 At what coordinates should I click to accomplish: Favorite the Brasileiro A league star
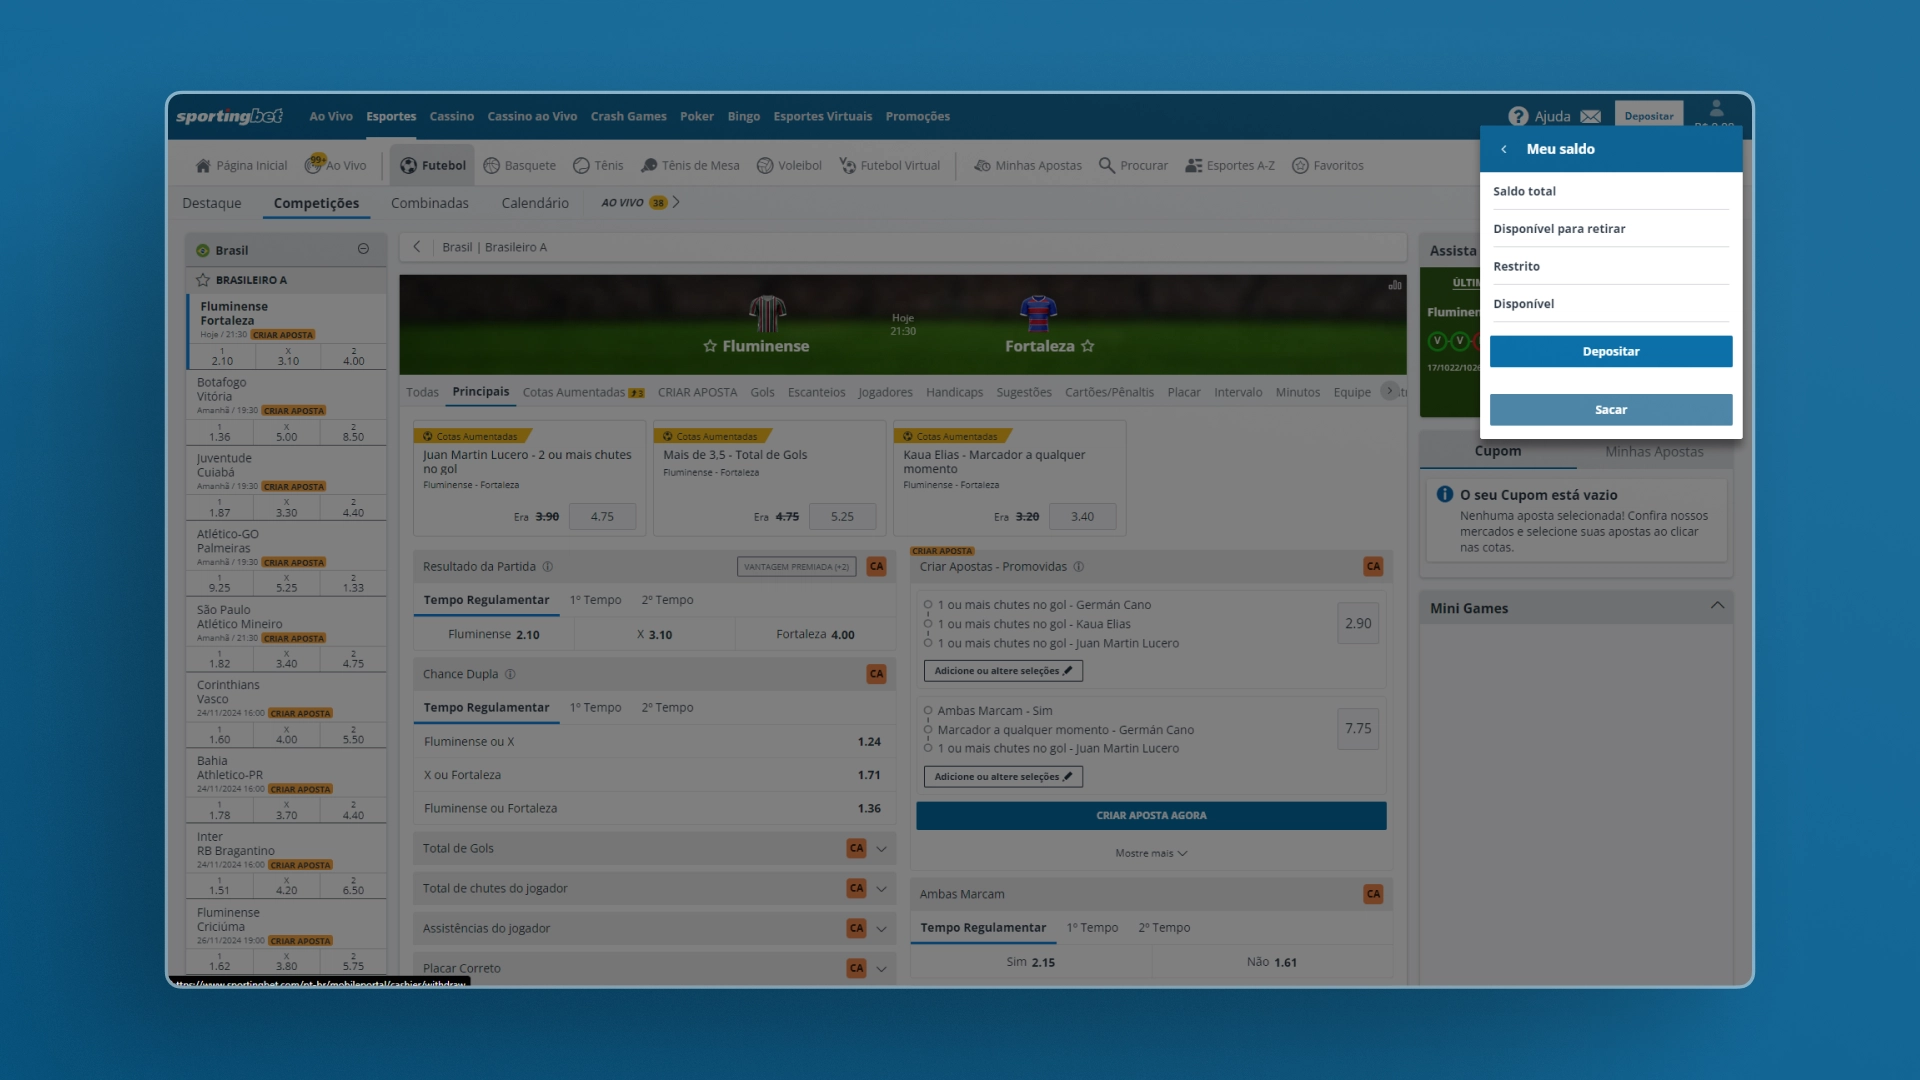(203, 280)
